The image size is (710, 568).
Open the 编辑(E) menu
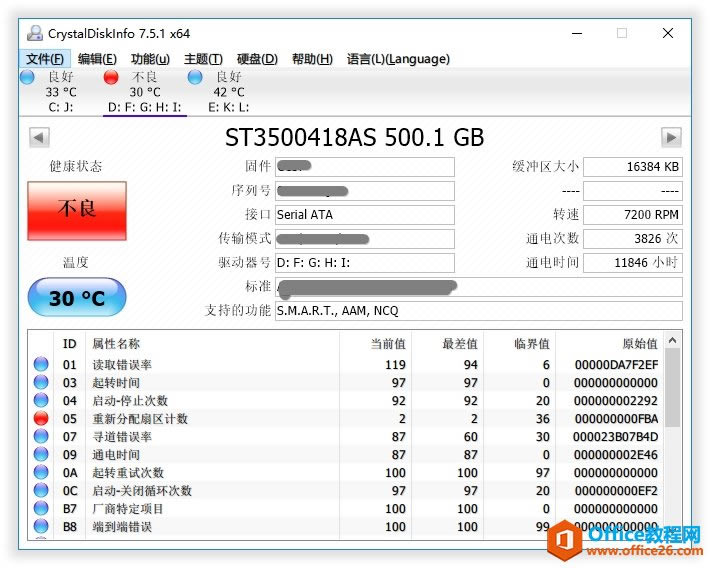(x=97, y=59)
